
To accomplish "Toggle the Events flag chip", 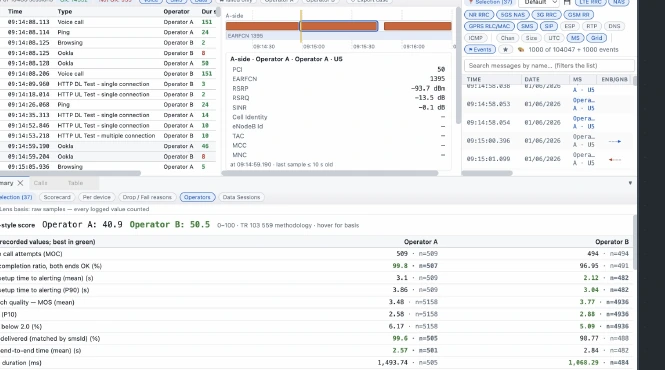I will click(x=480, y=50).
